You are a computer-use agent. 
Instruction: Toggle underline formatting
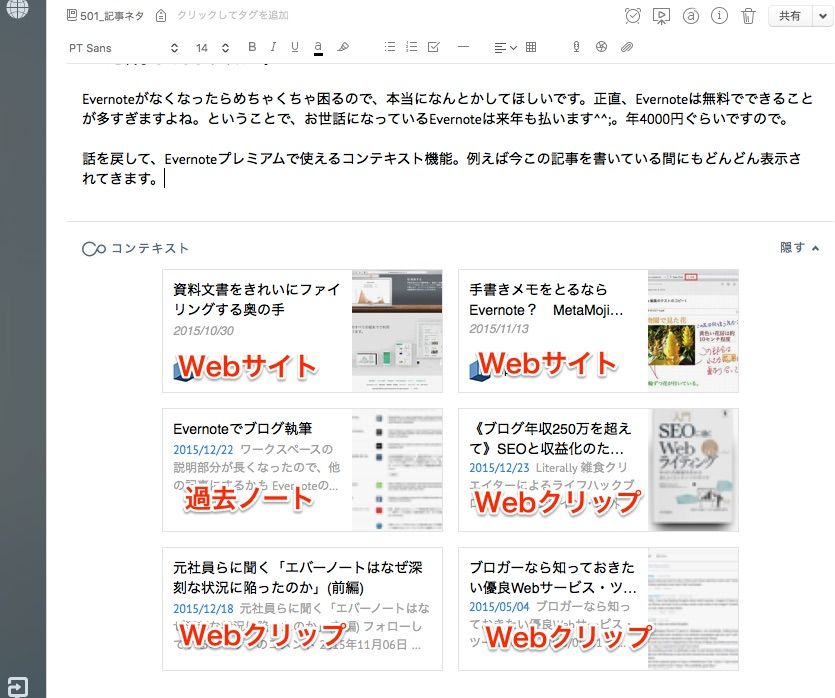(x=294, y=47)
